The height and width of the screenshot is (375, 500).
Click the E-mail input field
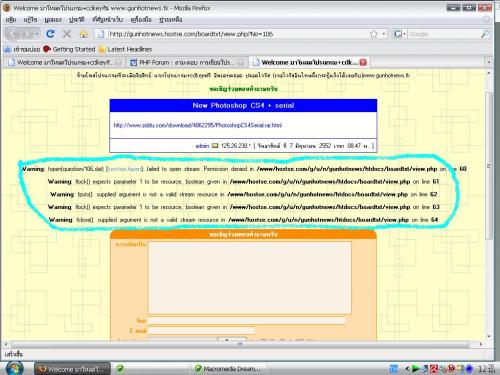click(x=201, y=331)
